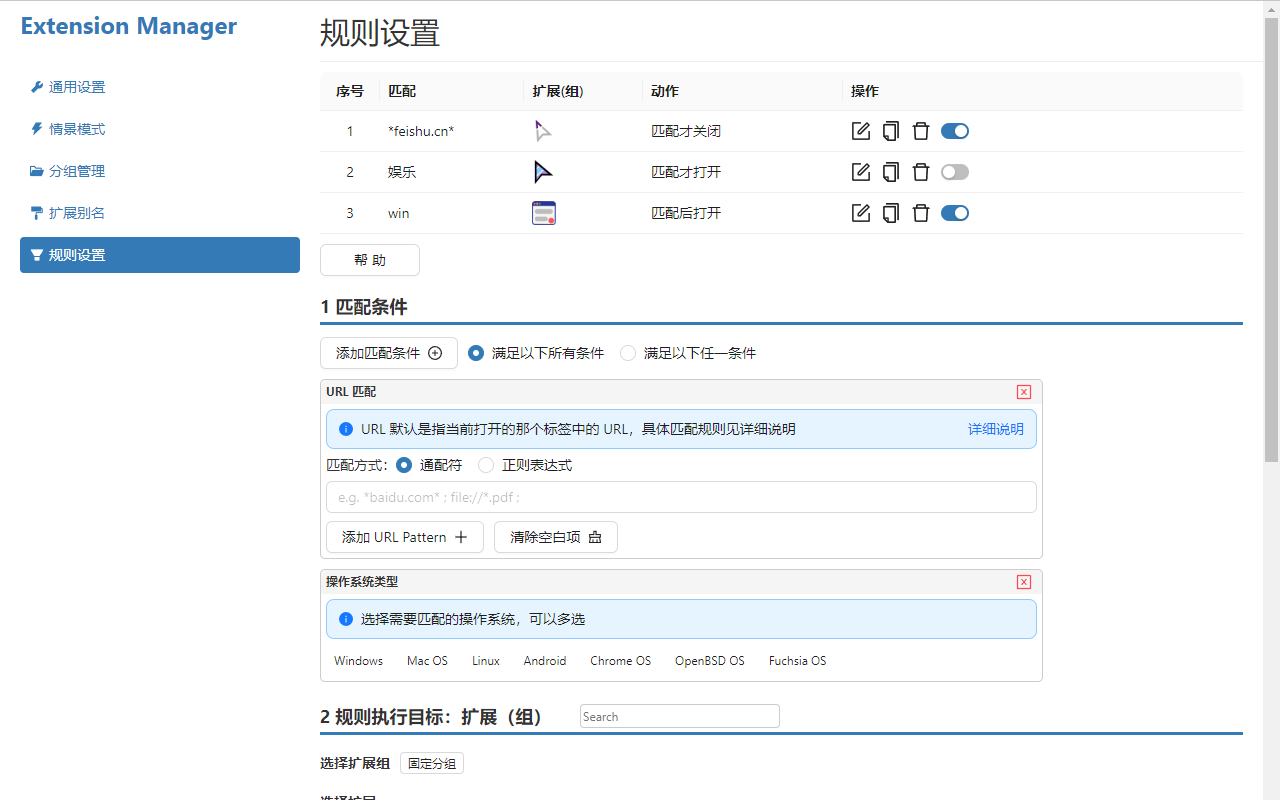Viewport: 1280px width, 800px height.
Task: Remove the URL 匹配 condition block
Action: point(1023,392)
